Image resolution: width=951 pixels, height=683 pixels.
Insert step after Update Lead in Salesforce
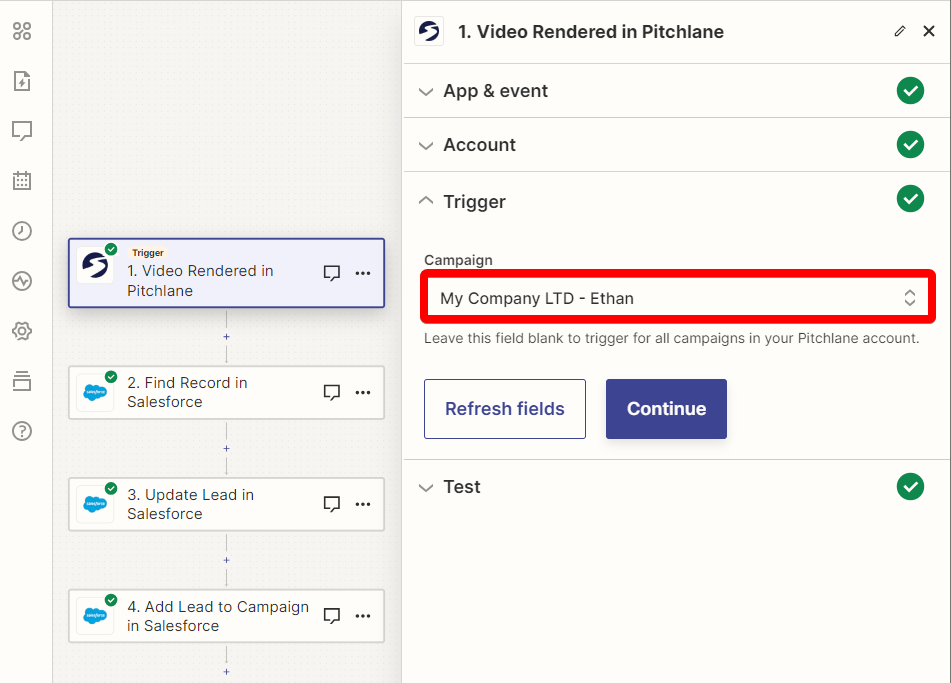226,560
